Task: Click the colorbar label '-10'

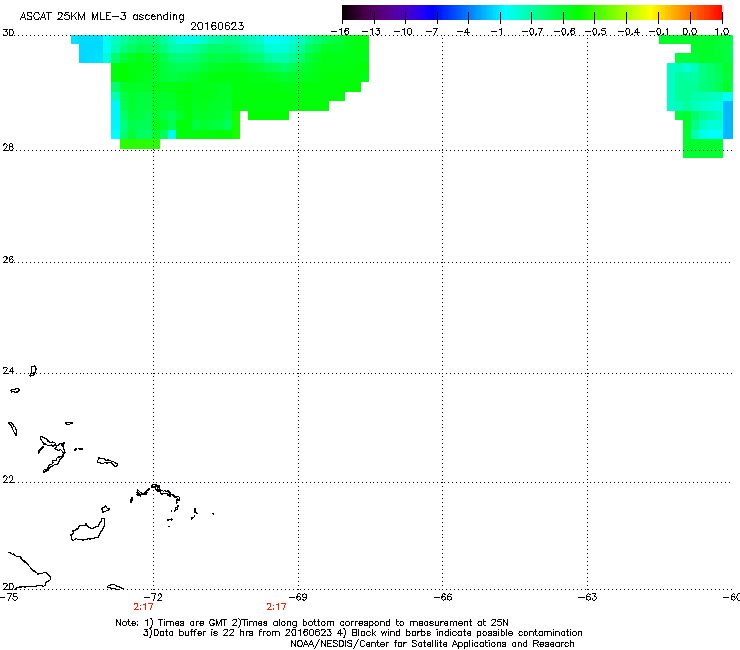Action: pyautogui.click(x=403, y=32)
